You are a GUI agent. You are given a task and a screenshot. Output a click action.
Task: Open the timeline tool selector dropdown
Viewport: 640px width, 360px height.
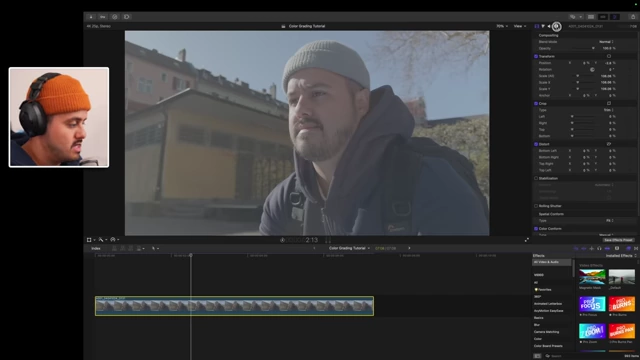click(155, 248)
